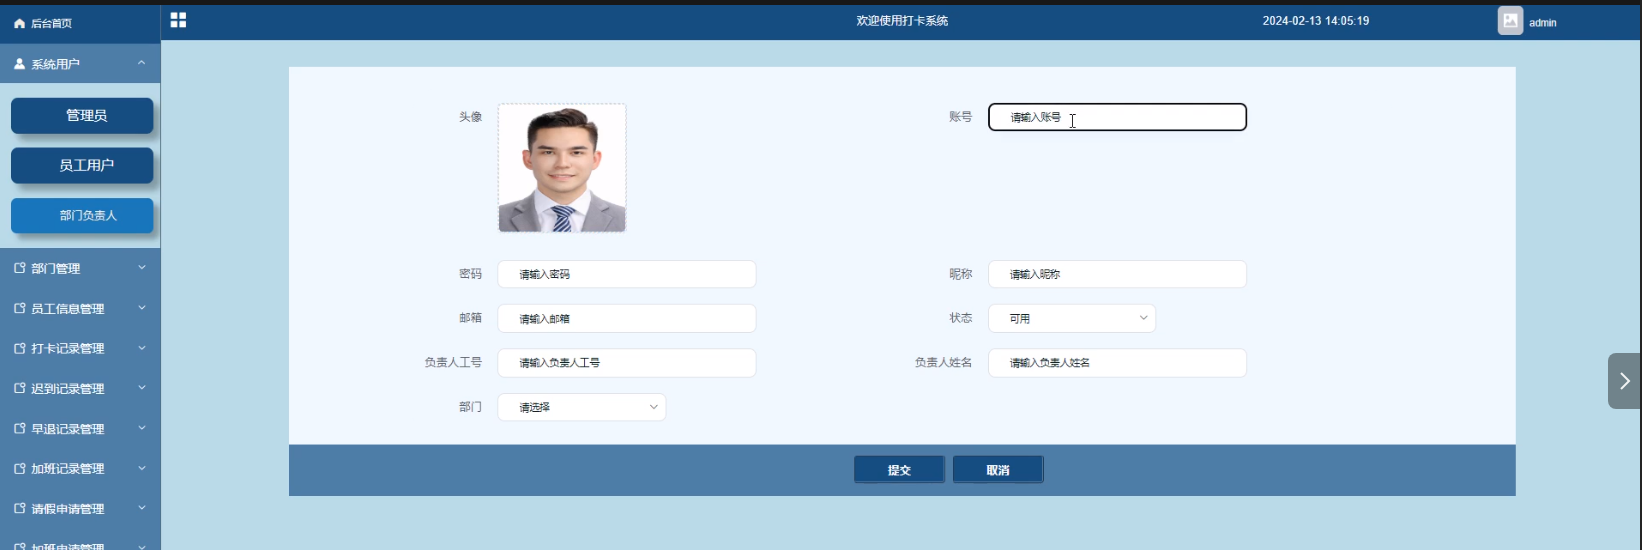The width and height of the screenshot is (1642, 550).
Task: Expand the 员工信息管理 chevron
Action: pos(142,307)
